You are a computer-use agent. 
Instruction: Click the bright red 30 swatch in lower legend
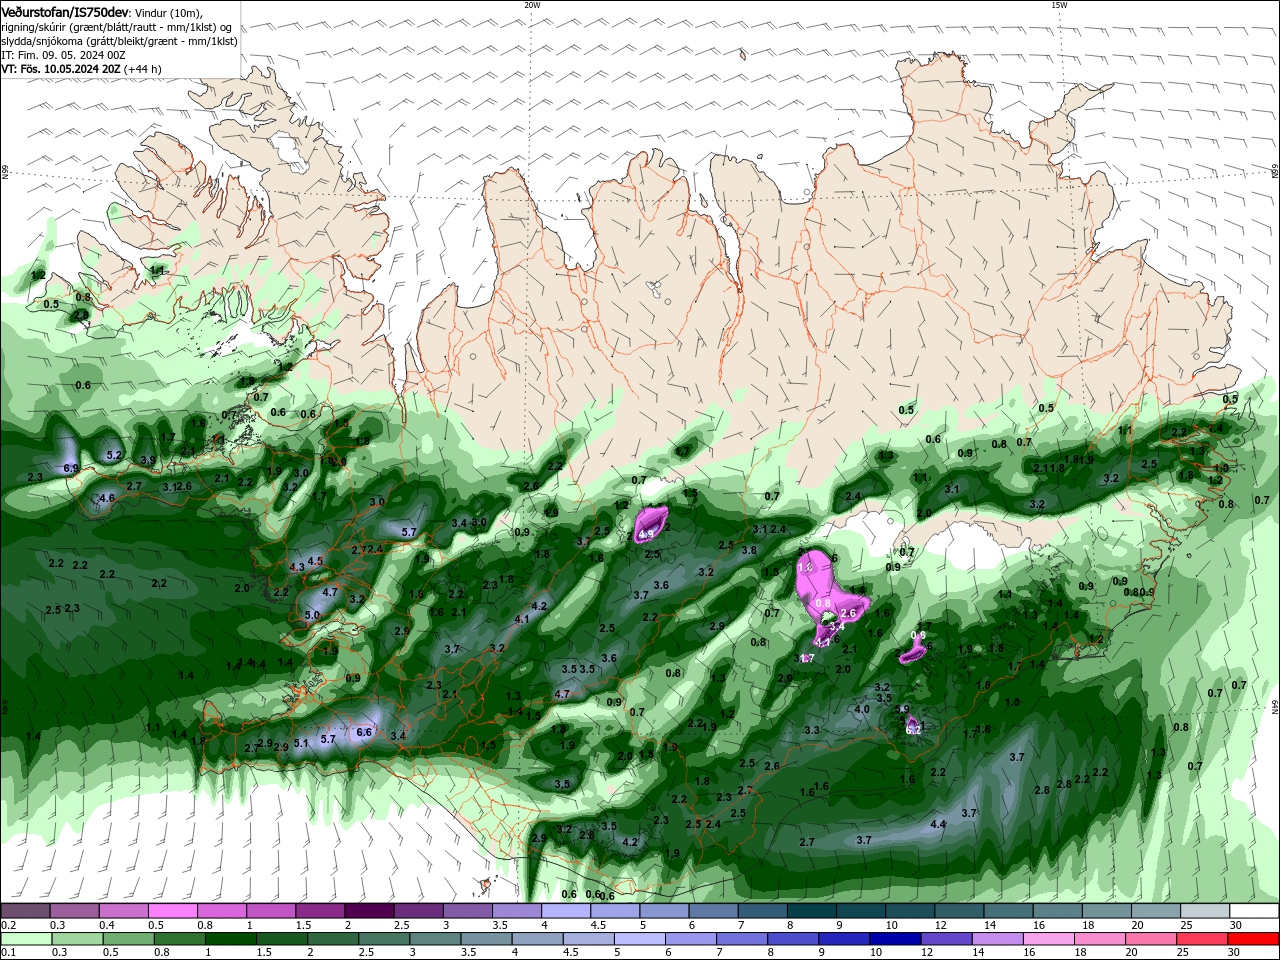tap(1253, 939)
